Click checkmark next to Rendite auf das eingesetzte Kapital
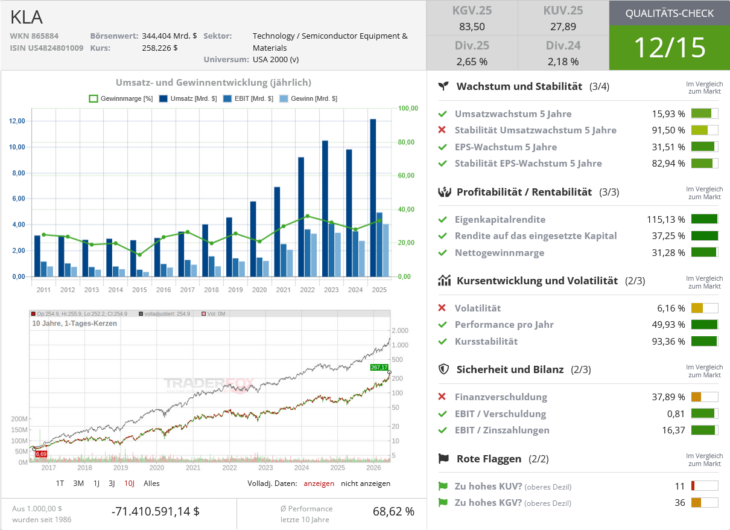The height and width of the screenshot is (530, 730). [x=442, y=236]
